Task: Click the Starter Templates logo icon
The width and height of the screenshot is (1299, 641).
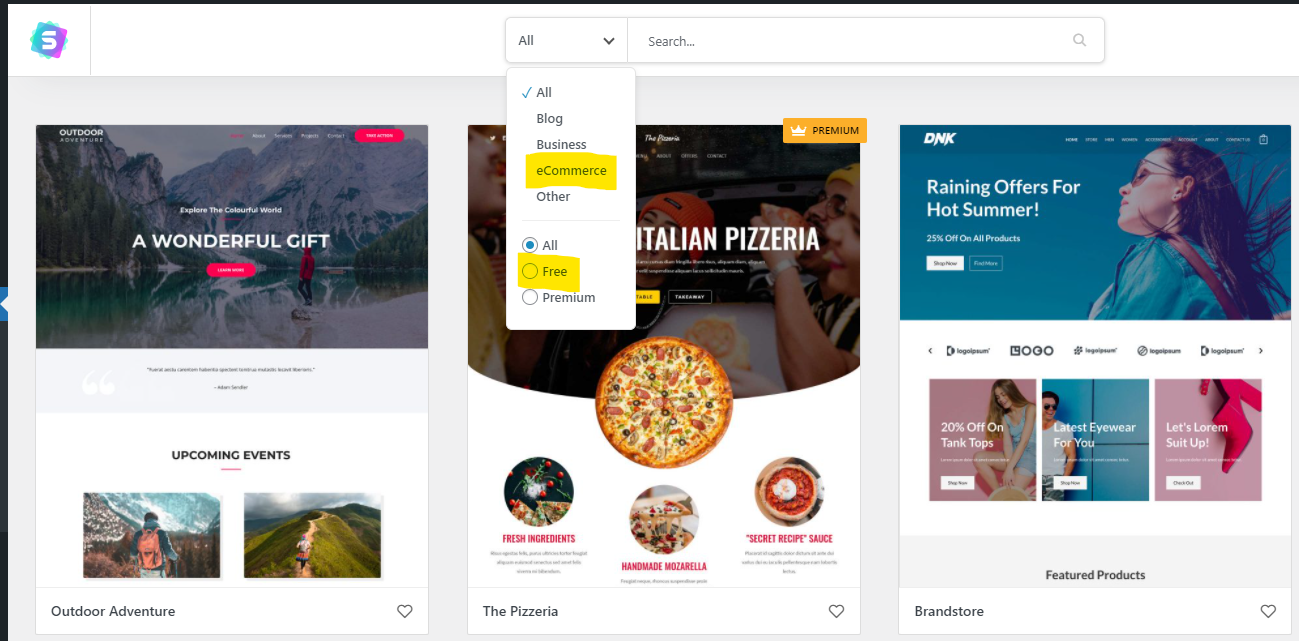Action: click(x=48, y=40)
